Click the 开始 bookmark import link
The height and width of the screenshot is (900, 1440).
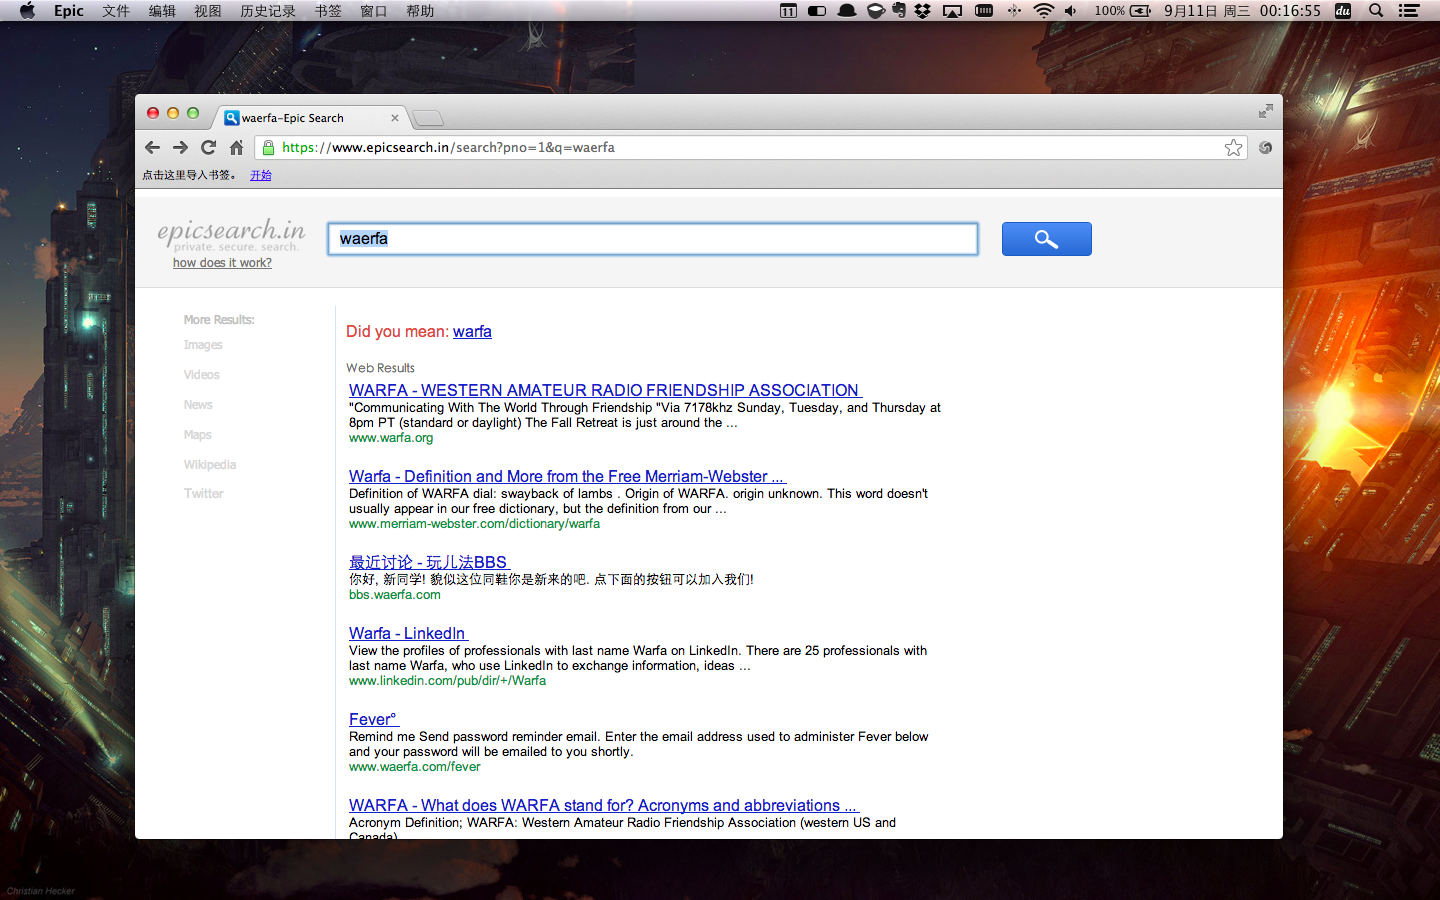(261, 175)
